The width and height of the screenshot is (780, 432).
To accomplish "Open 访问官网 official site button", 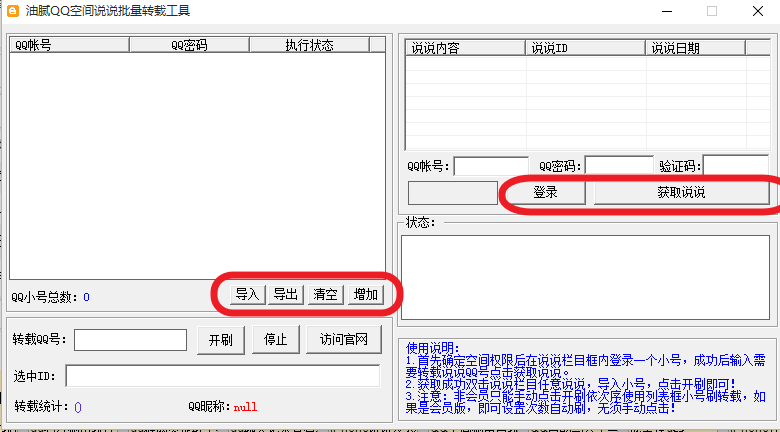I will [x=344, y=340].
